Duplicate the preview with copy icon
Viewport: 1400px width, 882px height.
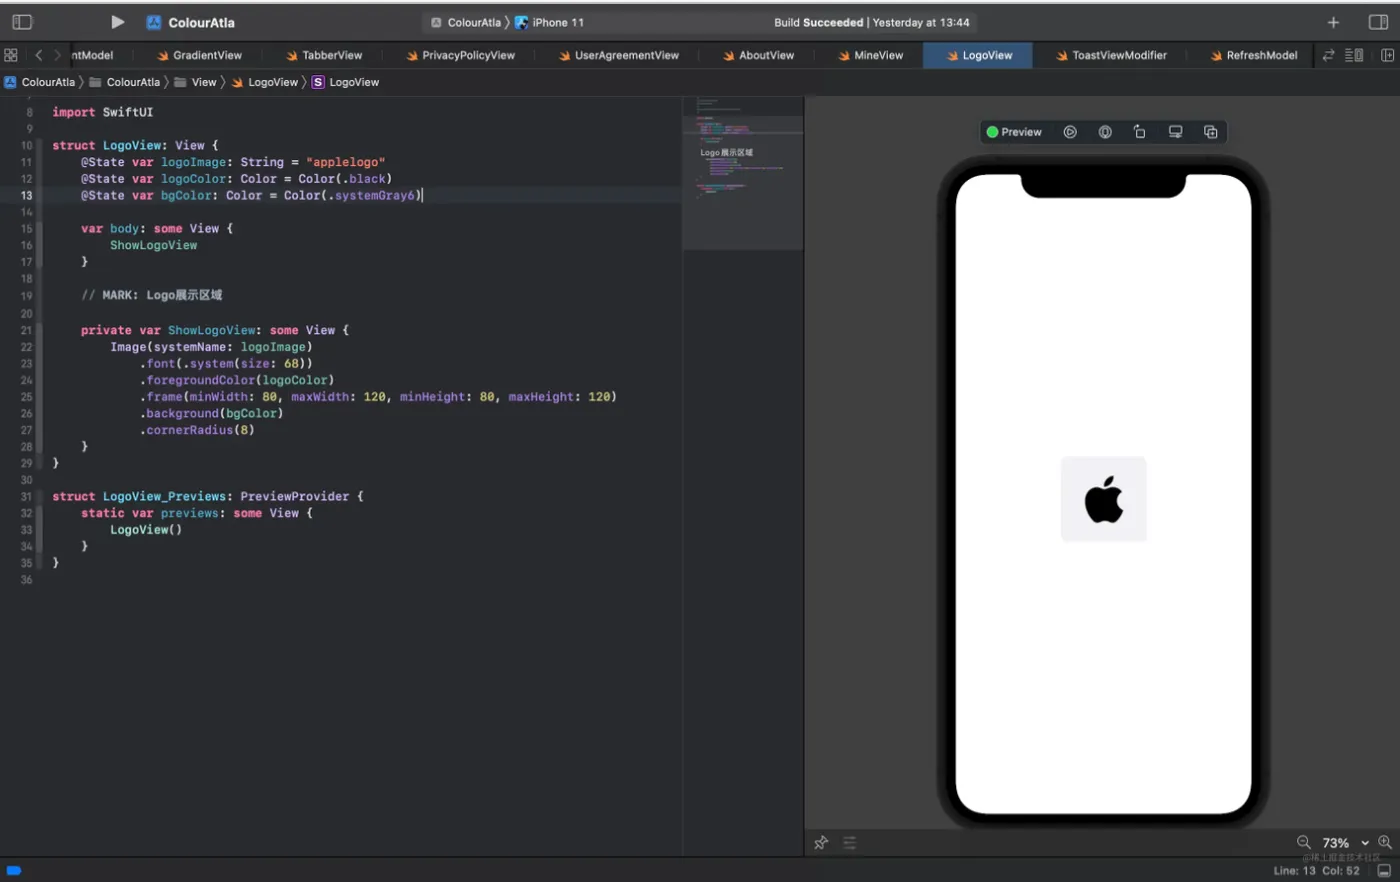point(1211,132)
